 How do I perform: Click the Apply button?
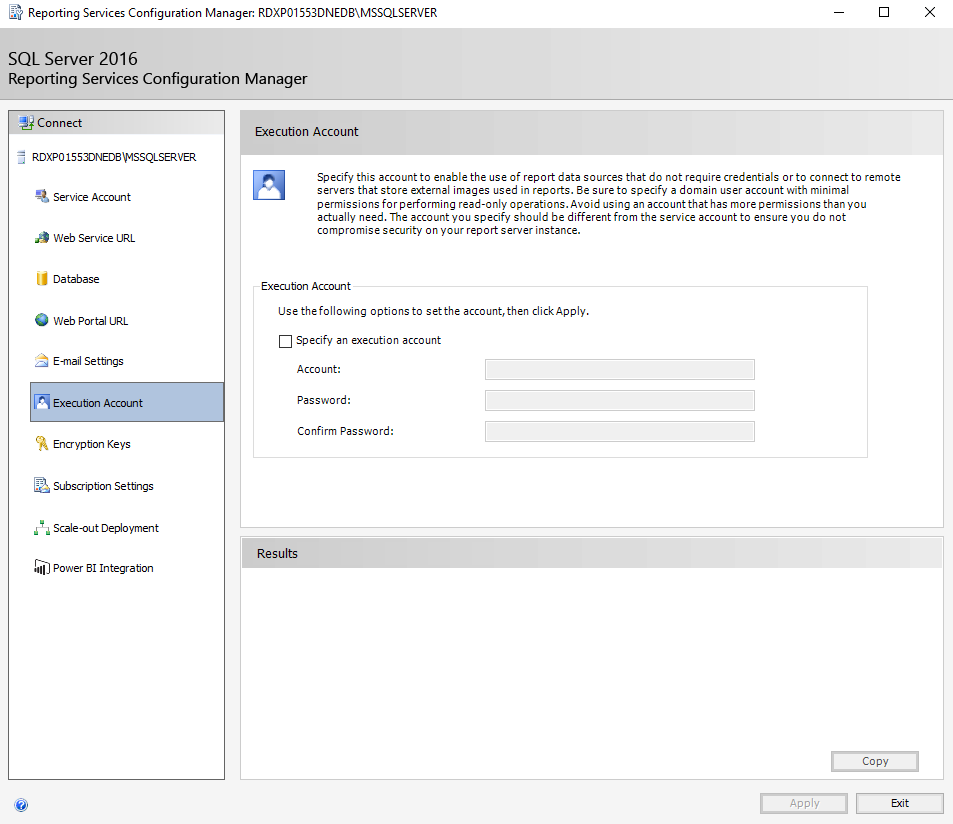[x=803, y=803]
